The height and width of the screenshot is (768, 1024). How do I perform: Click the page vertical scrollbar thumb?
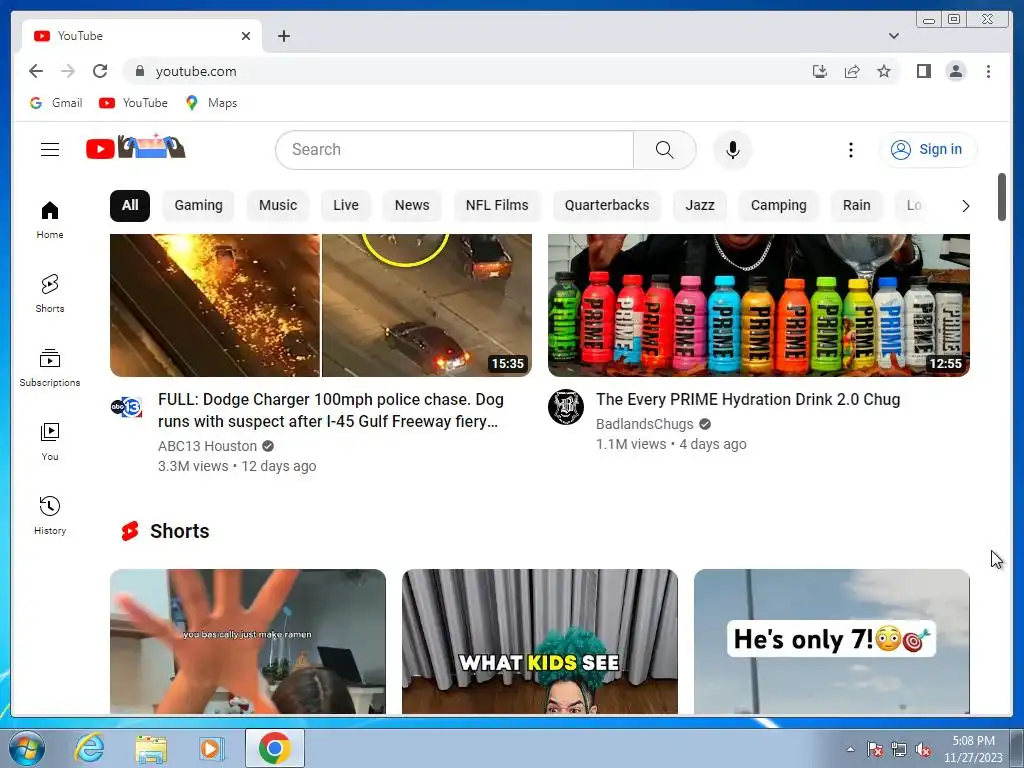pyautogui.click(x=1001, y=197)
